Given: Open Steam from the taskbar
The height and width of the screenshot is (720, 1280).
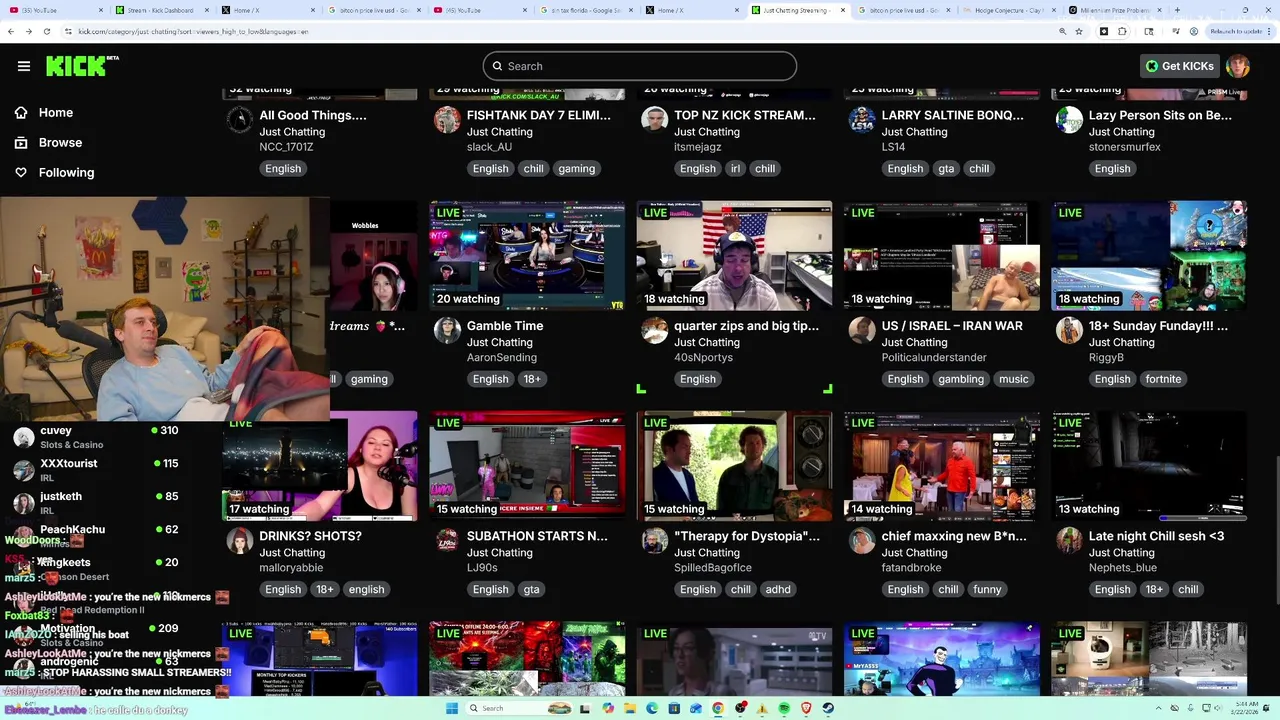Looking at the screenshot, I should (x=828, y=708).
